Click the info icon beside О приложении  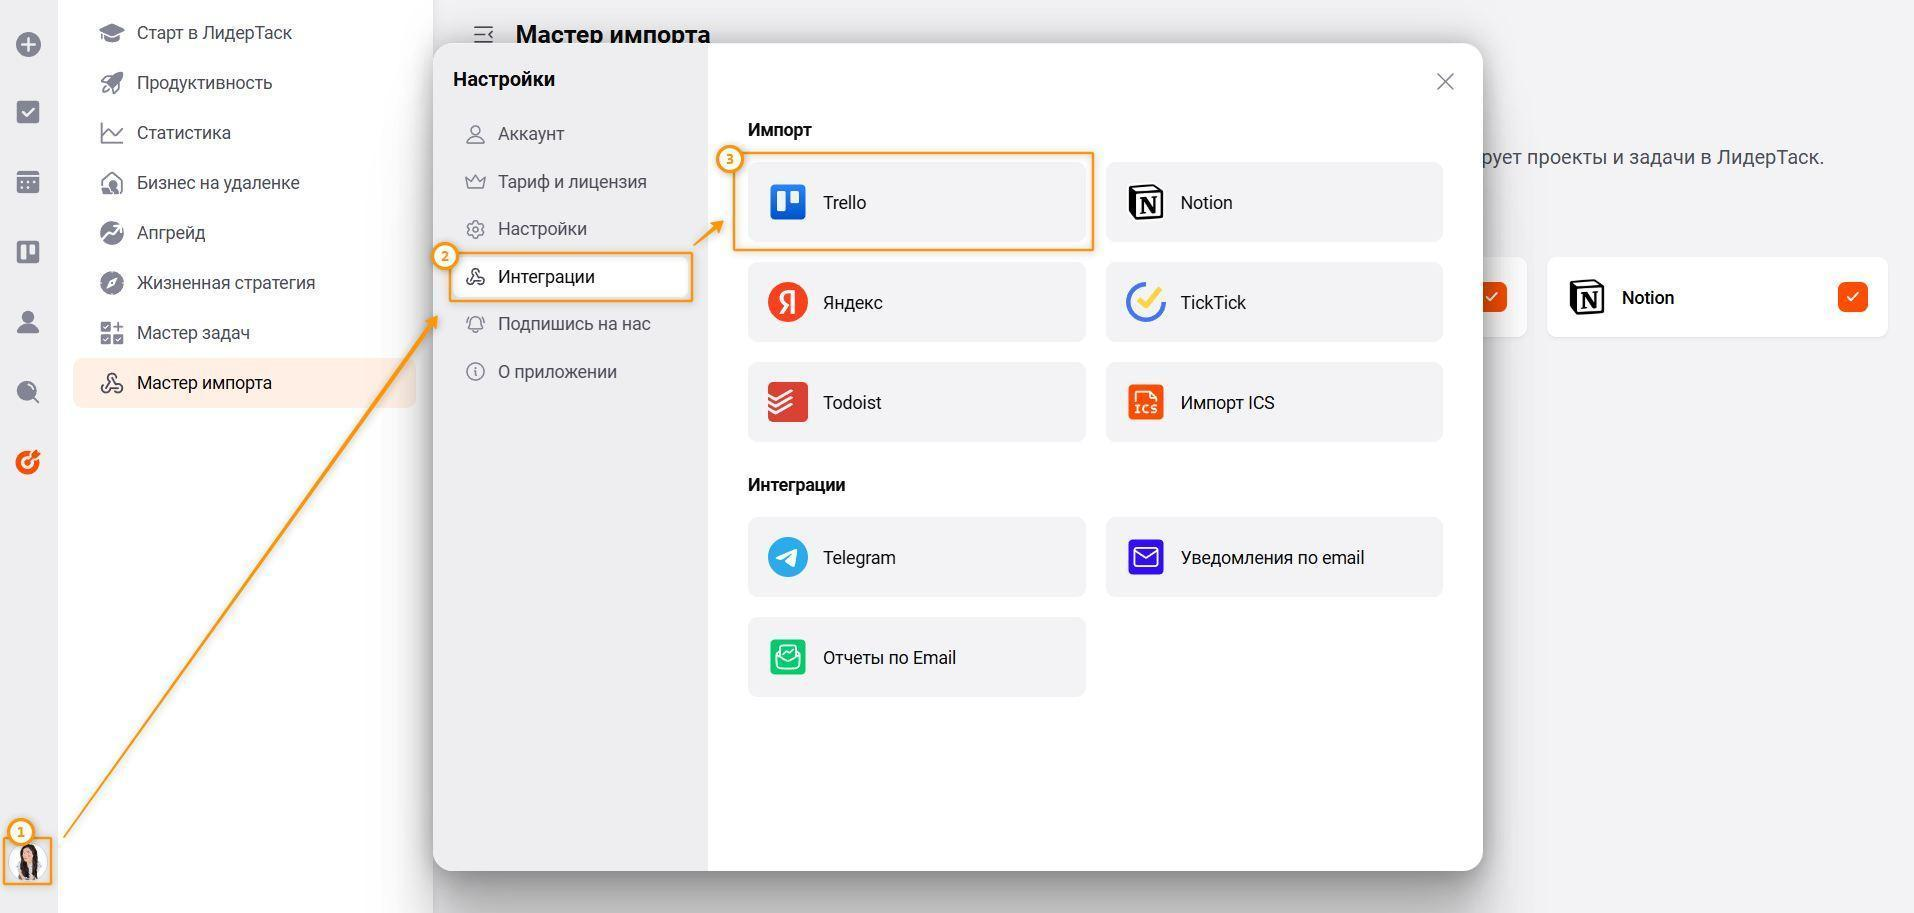(476, 372)
